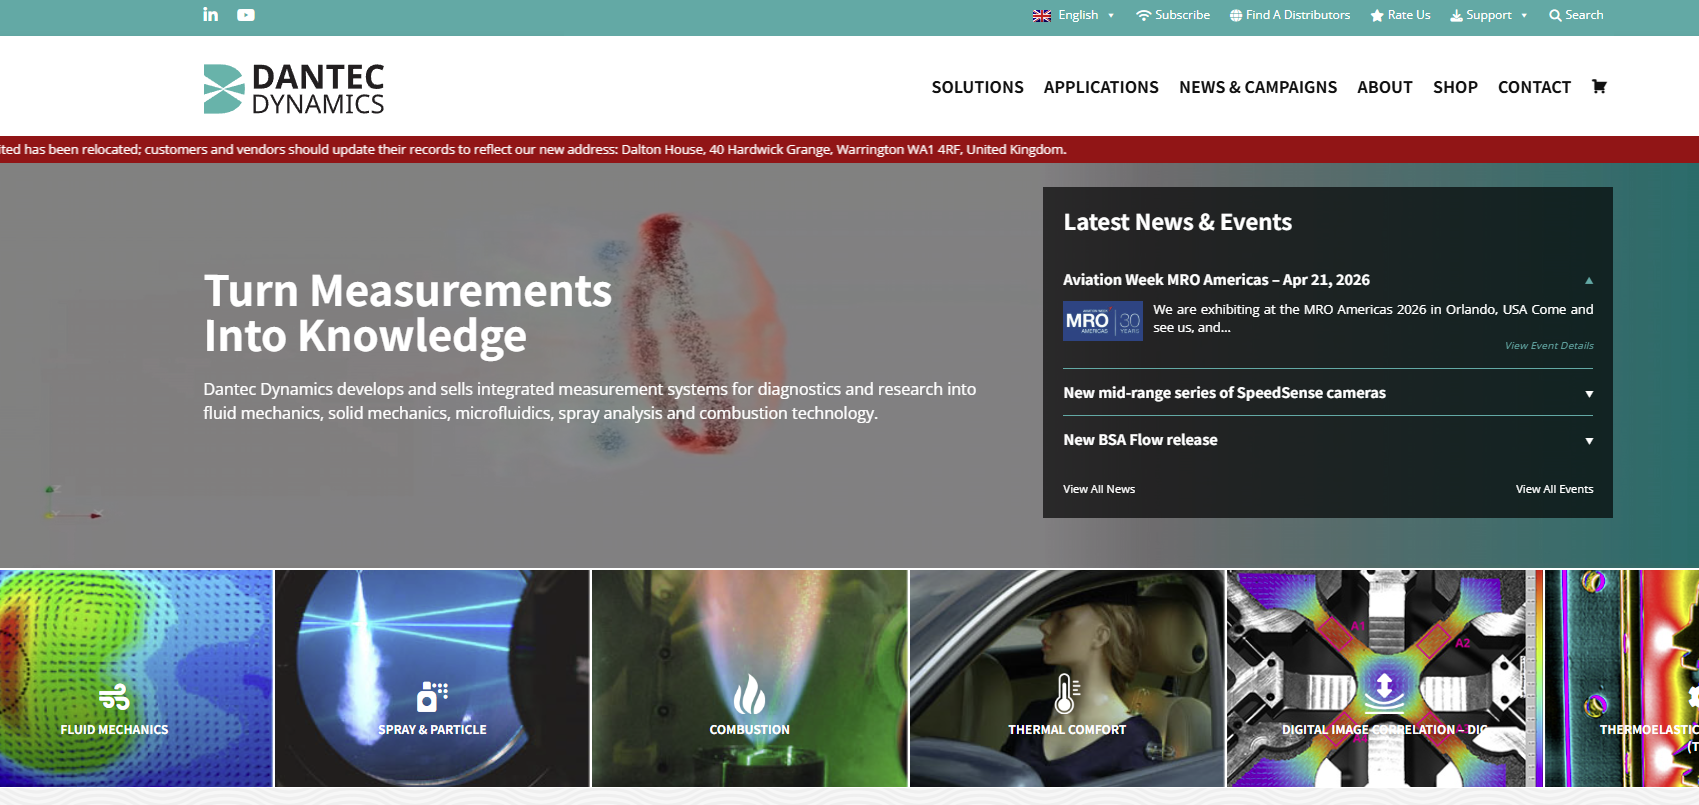The width and height of the screenshot is (1699, 805).
Task: Open the Solutions menu
Action: click(x=977, y=87)
